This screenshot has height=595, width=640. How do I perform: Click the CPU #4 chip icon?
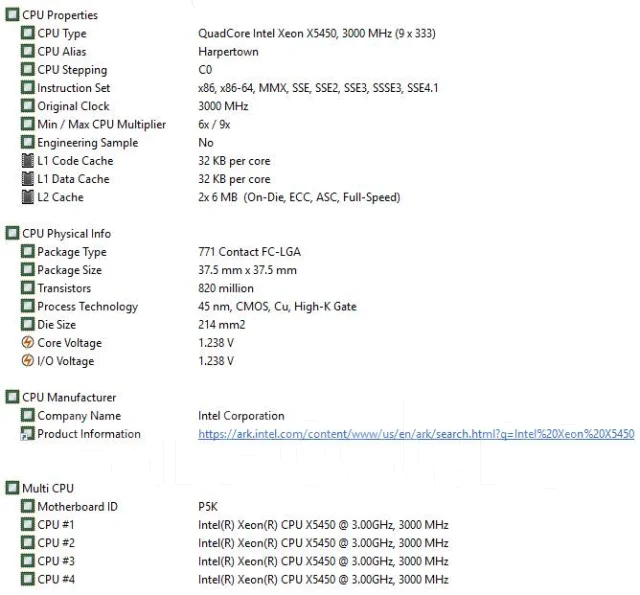point(27,579)
